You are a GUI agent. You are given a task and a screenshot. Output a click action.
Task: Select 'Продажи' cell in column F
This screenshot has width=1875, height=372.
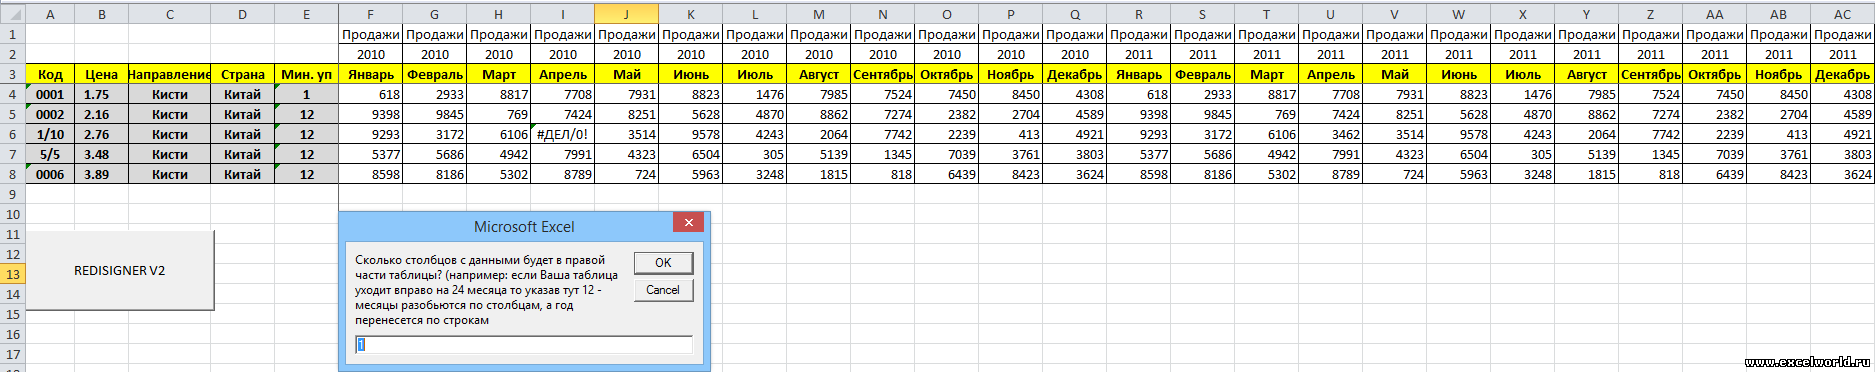371,34
